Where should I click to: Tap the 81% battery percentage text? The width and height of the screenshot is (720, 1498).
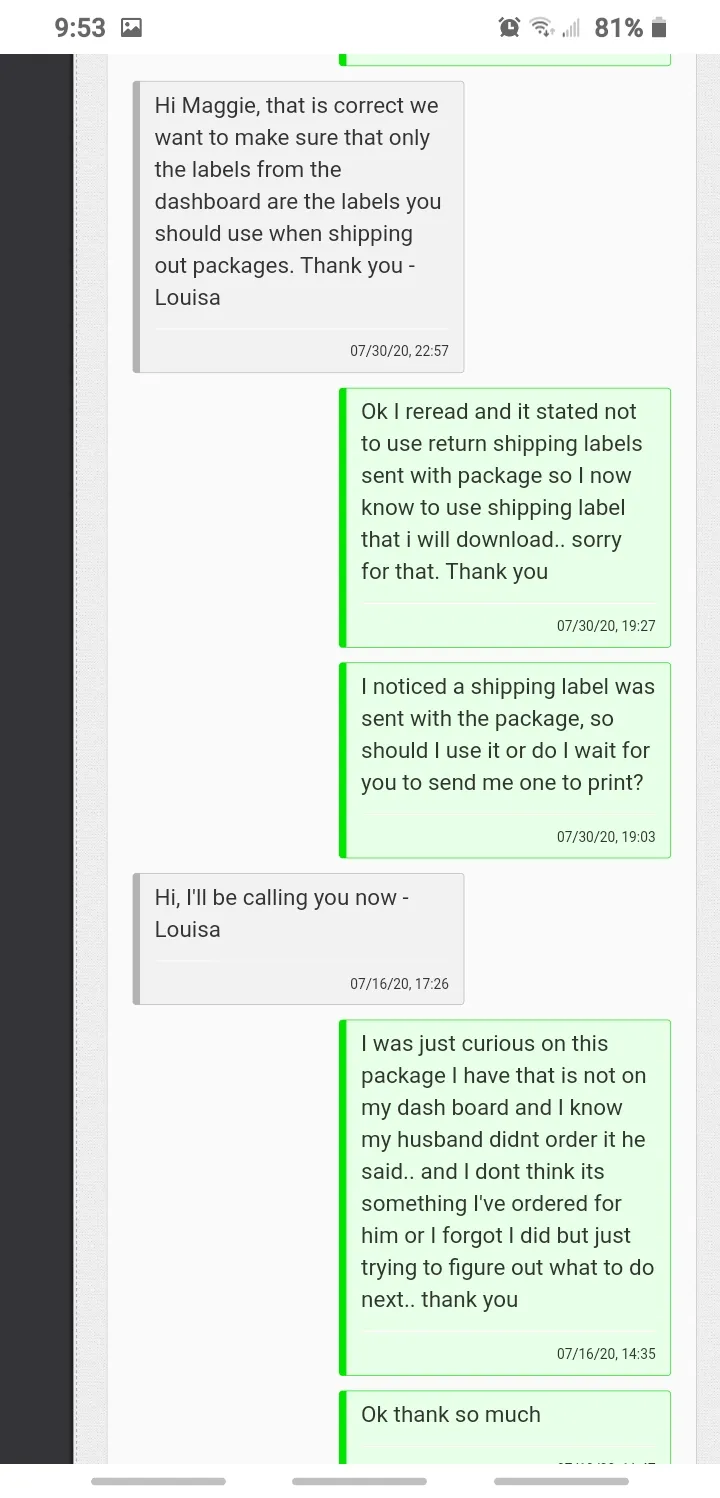619,28
